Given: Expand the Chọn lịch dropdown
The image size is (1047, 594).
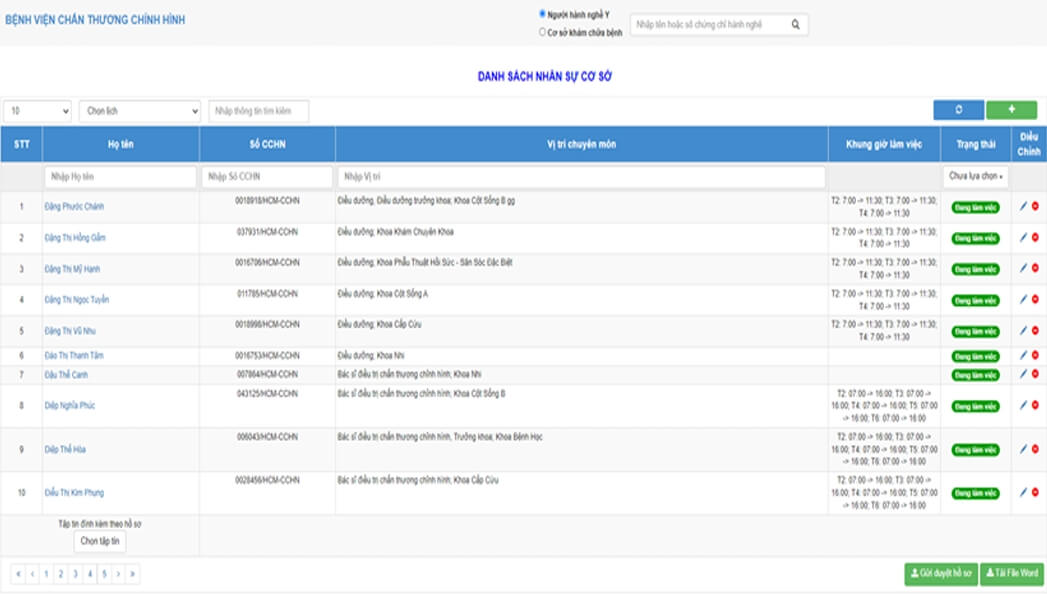Looking at the screenshot, I should (140, 111).
